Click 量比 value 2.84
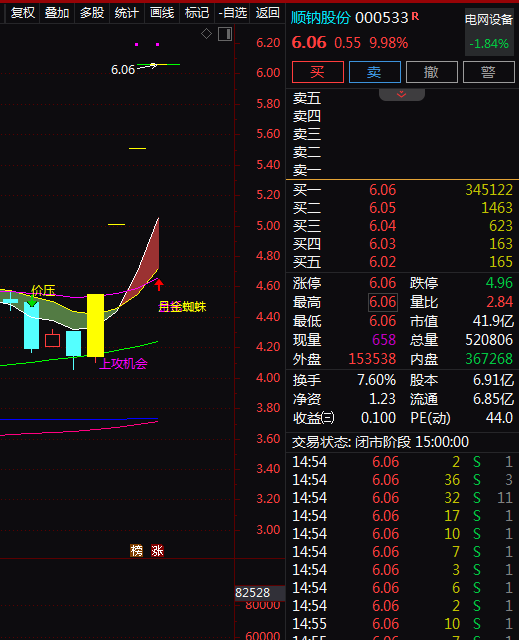Screen dimensions: 519x640 click(499, 302)
